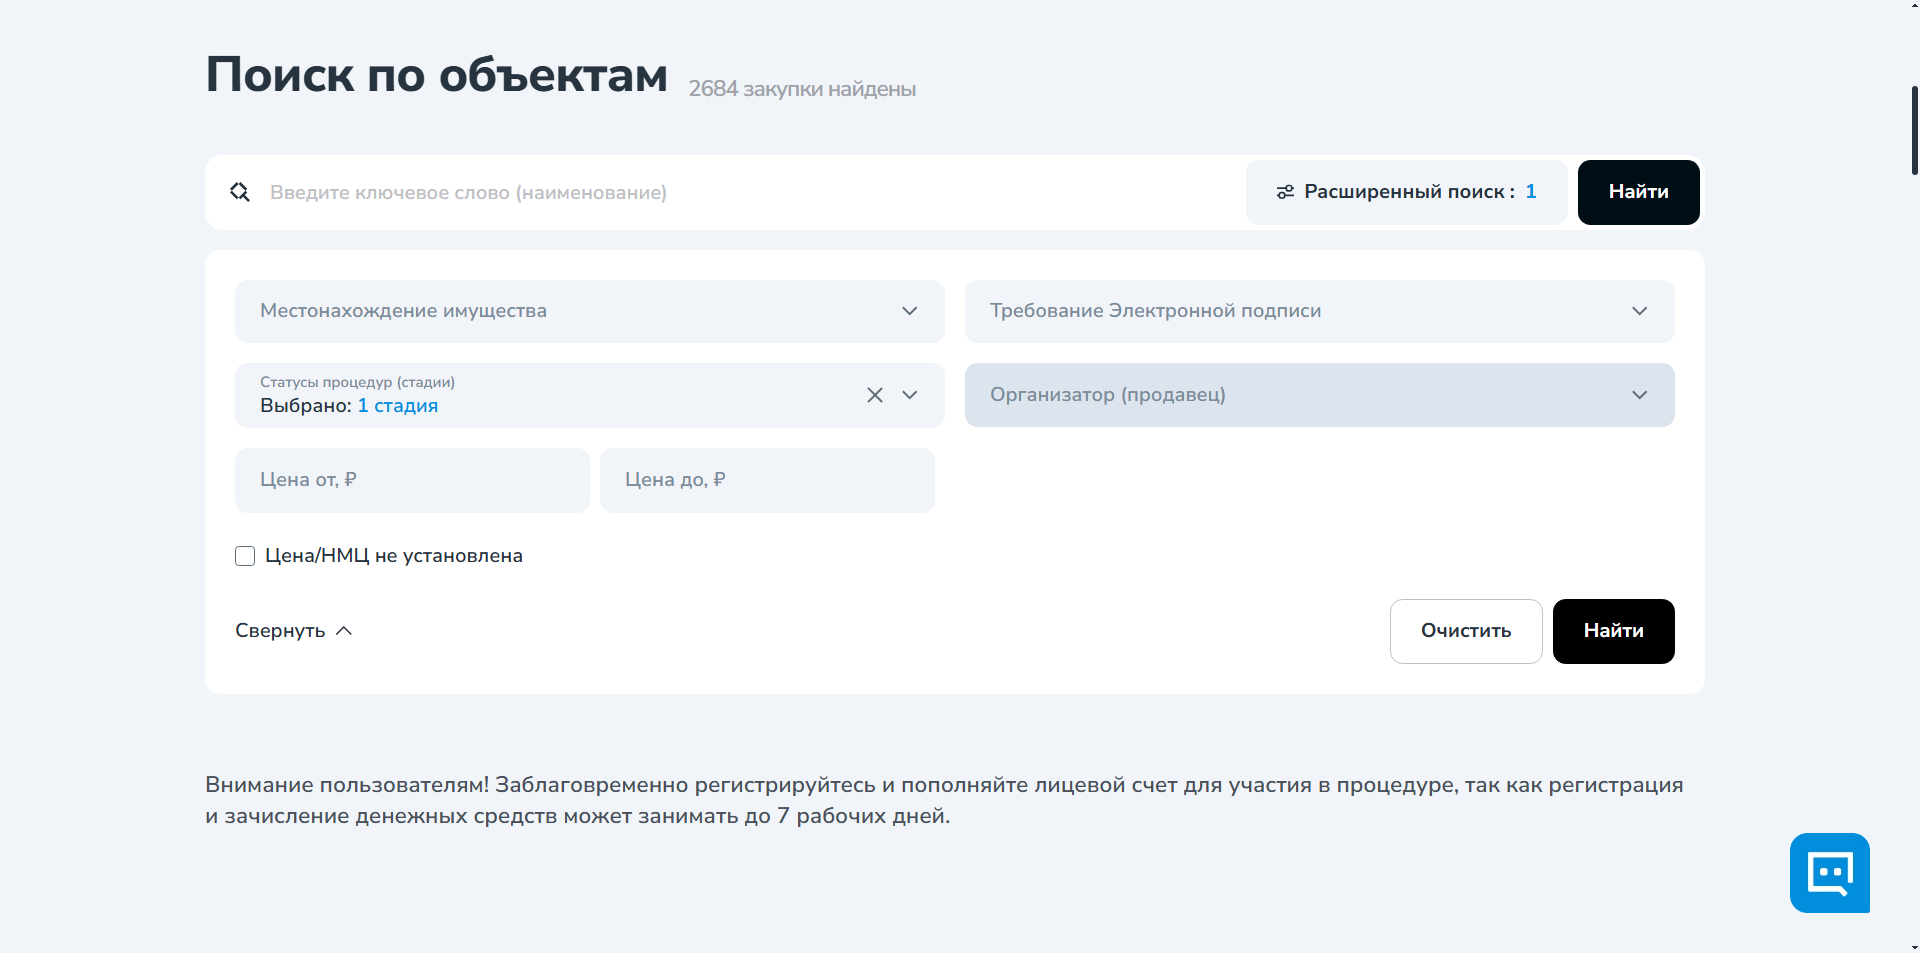The height and width of the screenshot is (953, 1920).
Task: Click the scrollbar down arrow
Action: tap(1914, 946)
